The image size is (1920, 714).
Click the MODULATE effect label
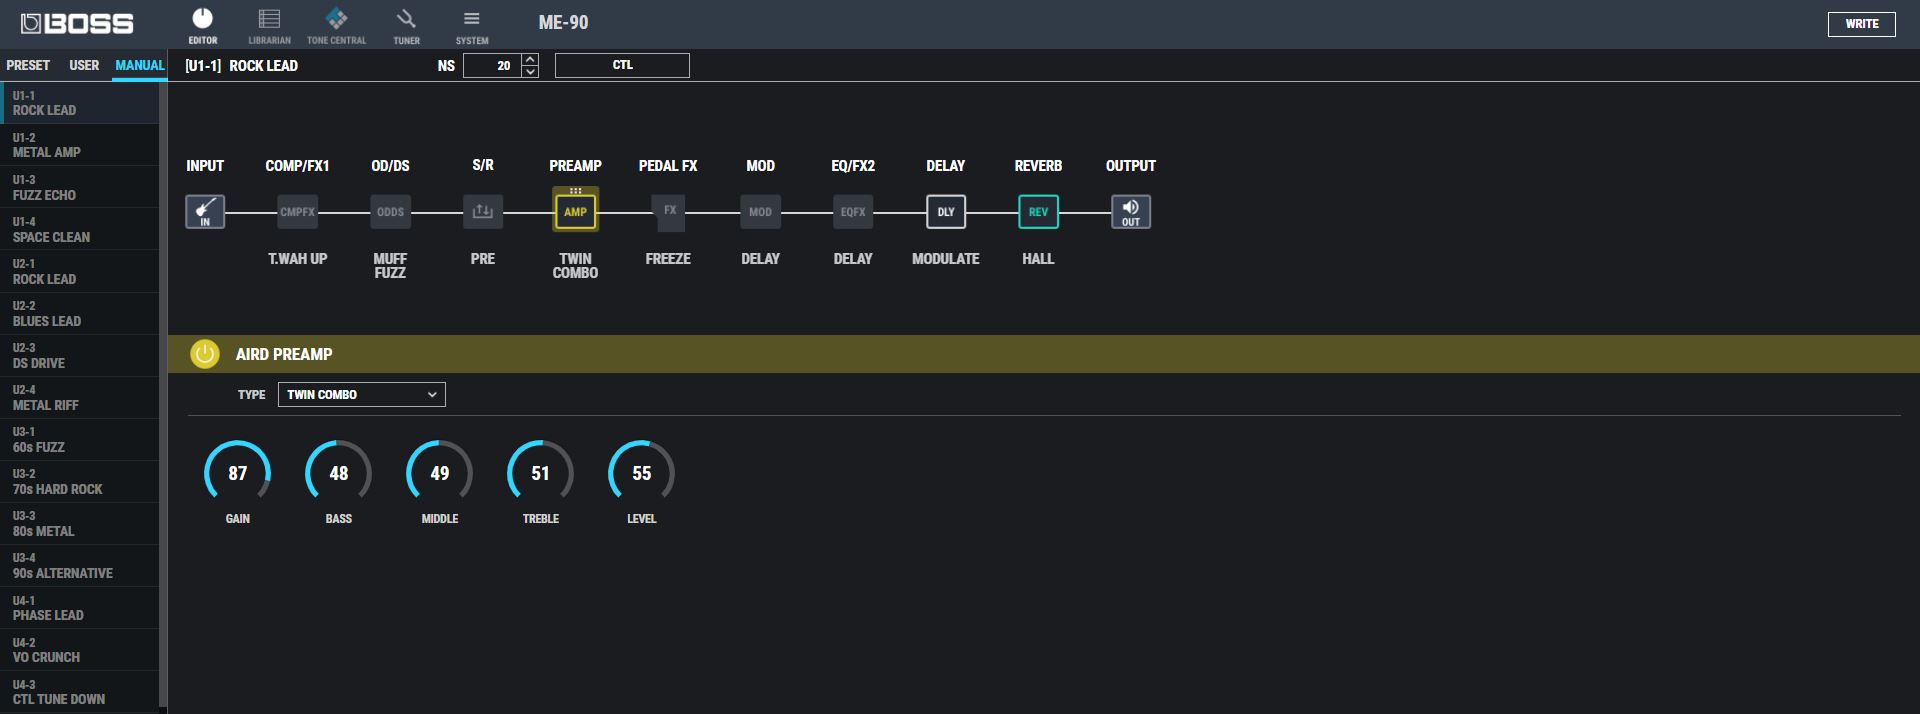click(x=945, y=259)
